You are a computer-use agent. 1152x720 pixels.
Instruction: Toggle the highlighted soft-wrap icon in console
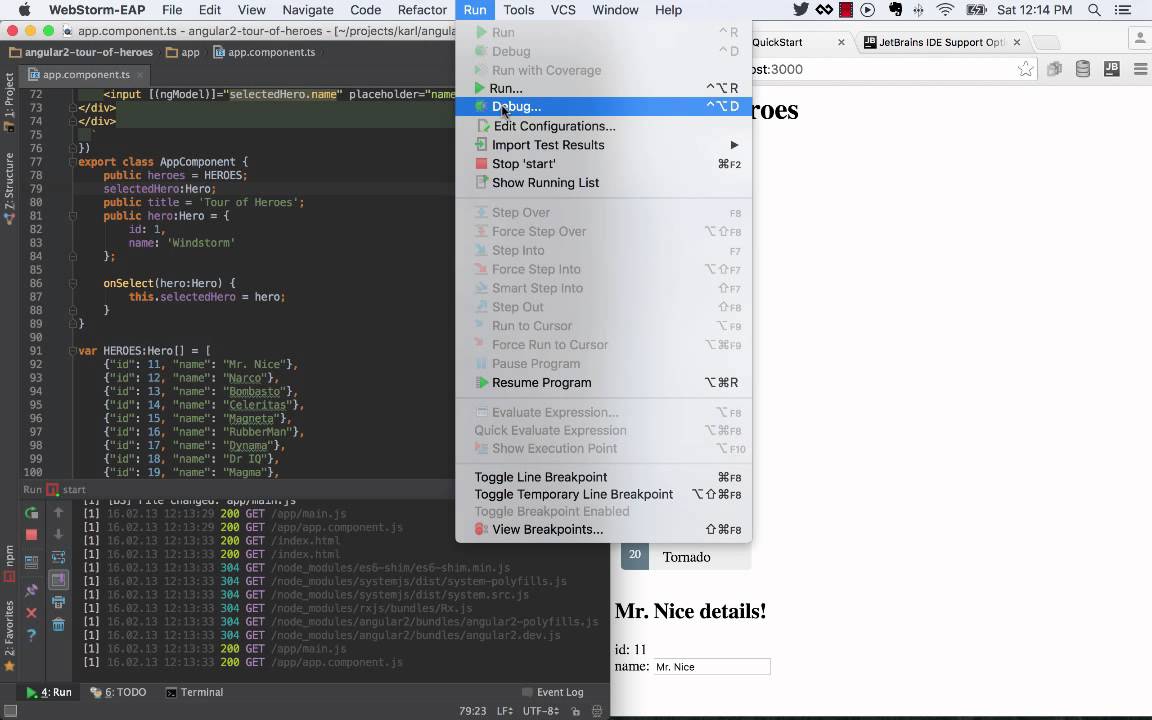(x=58, y=580)
